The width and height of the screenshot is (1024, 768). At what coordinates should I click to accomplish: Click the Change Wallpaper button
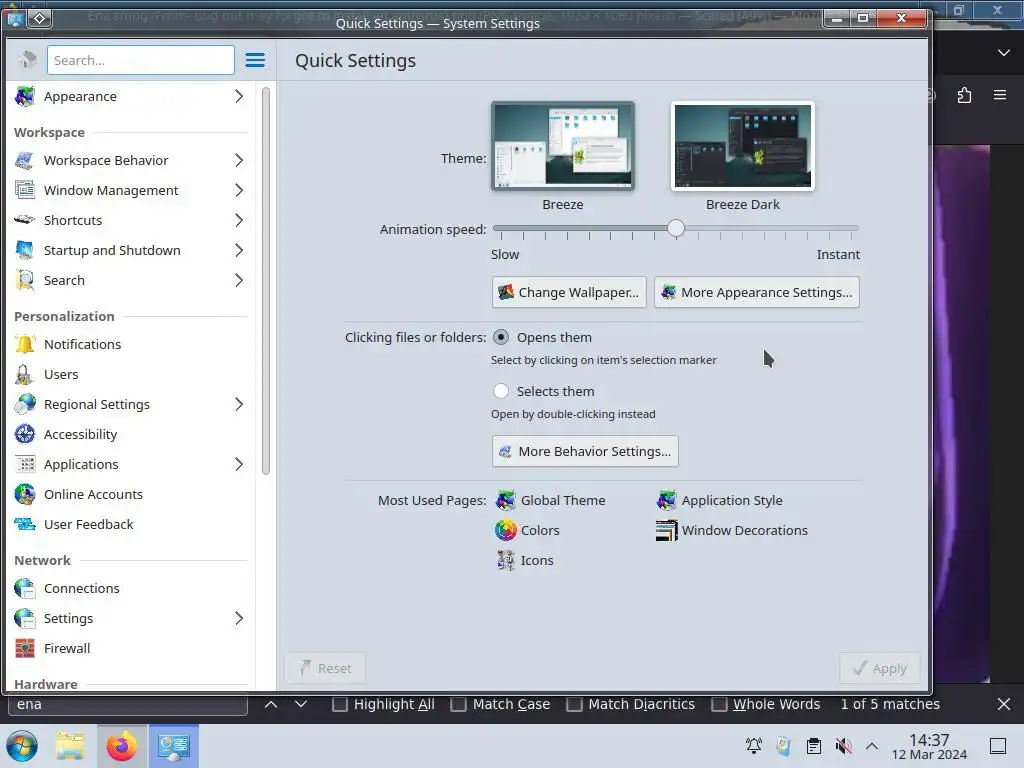click(569, 292)
